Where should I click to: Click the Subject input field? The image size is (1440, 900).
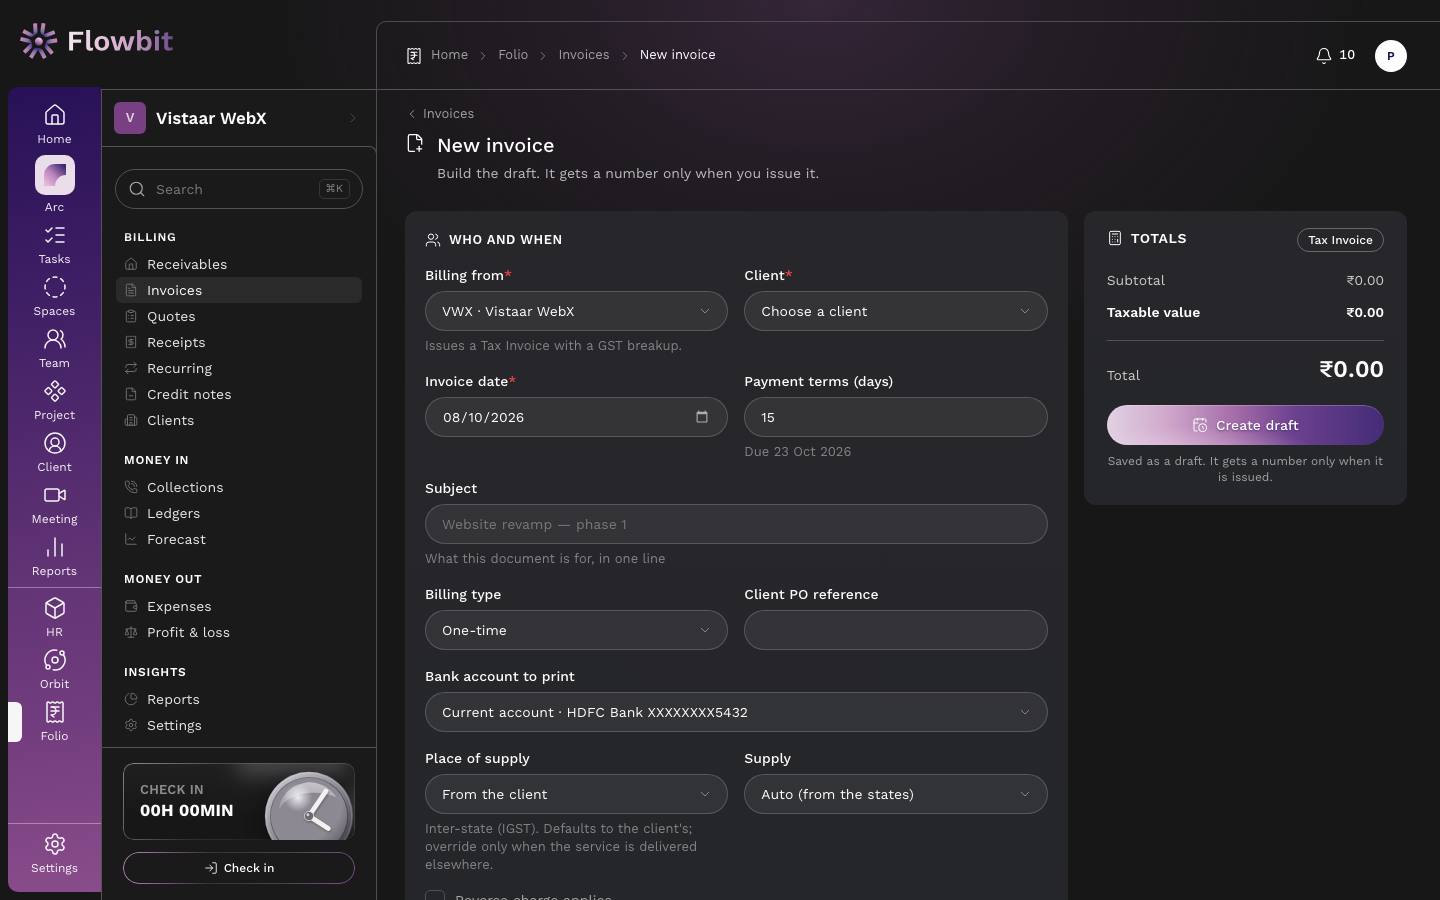pyautogui.click(x=736, y=524)
